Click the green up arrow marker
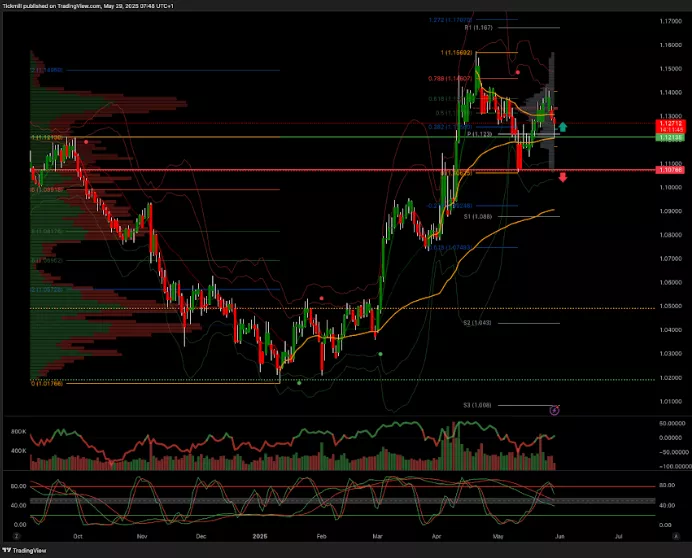The image size is (692, 558). coord(563,127)
